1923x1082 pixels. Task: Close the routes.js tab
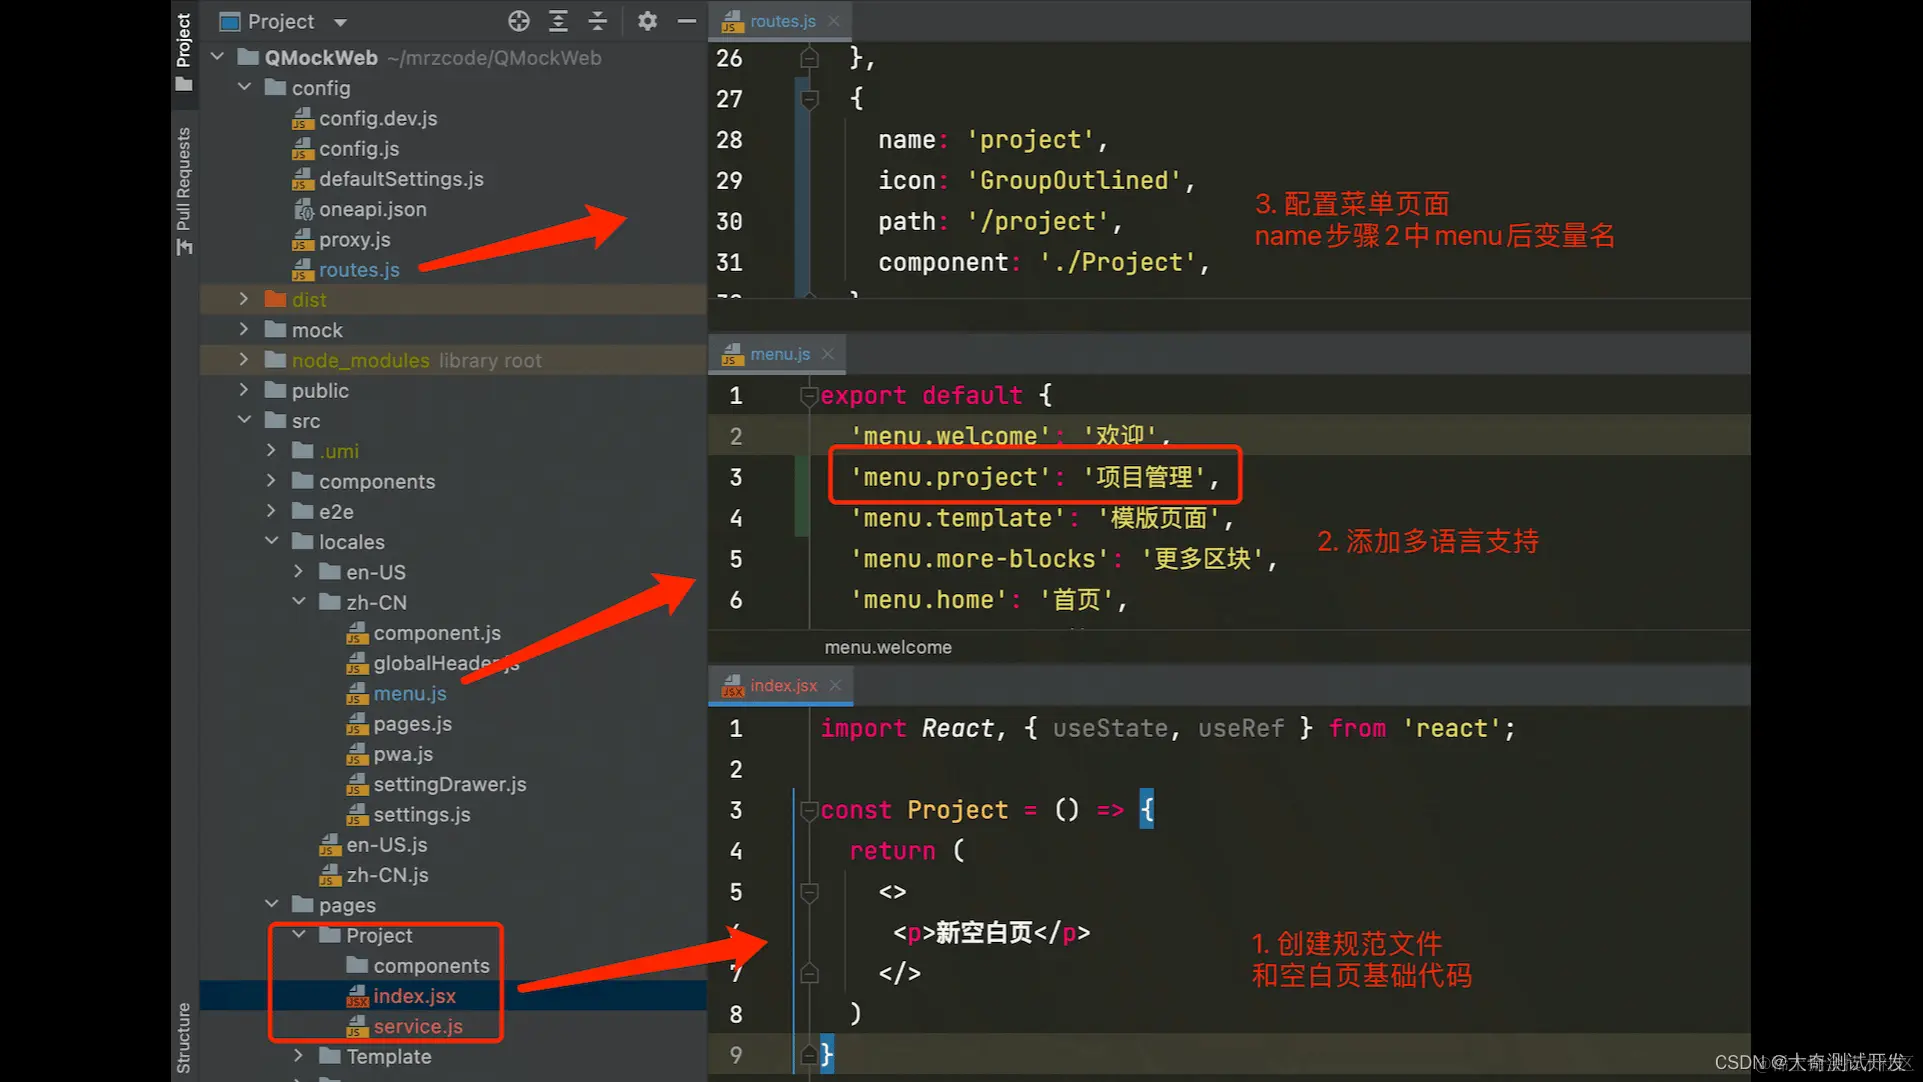[834, 21]
